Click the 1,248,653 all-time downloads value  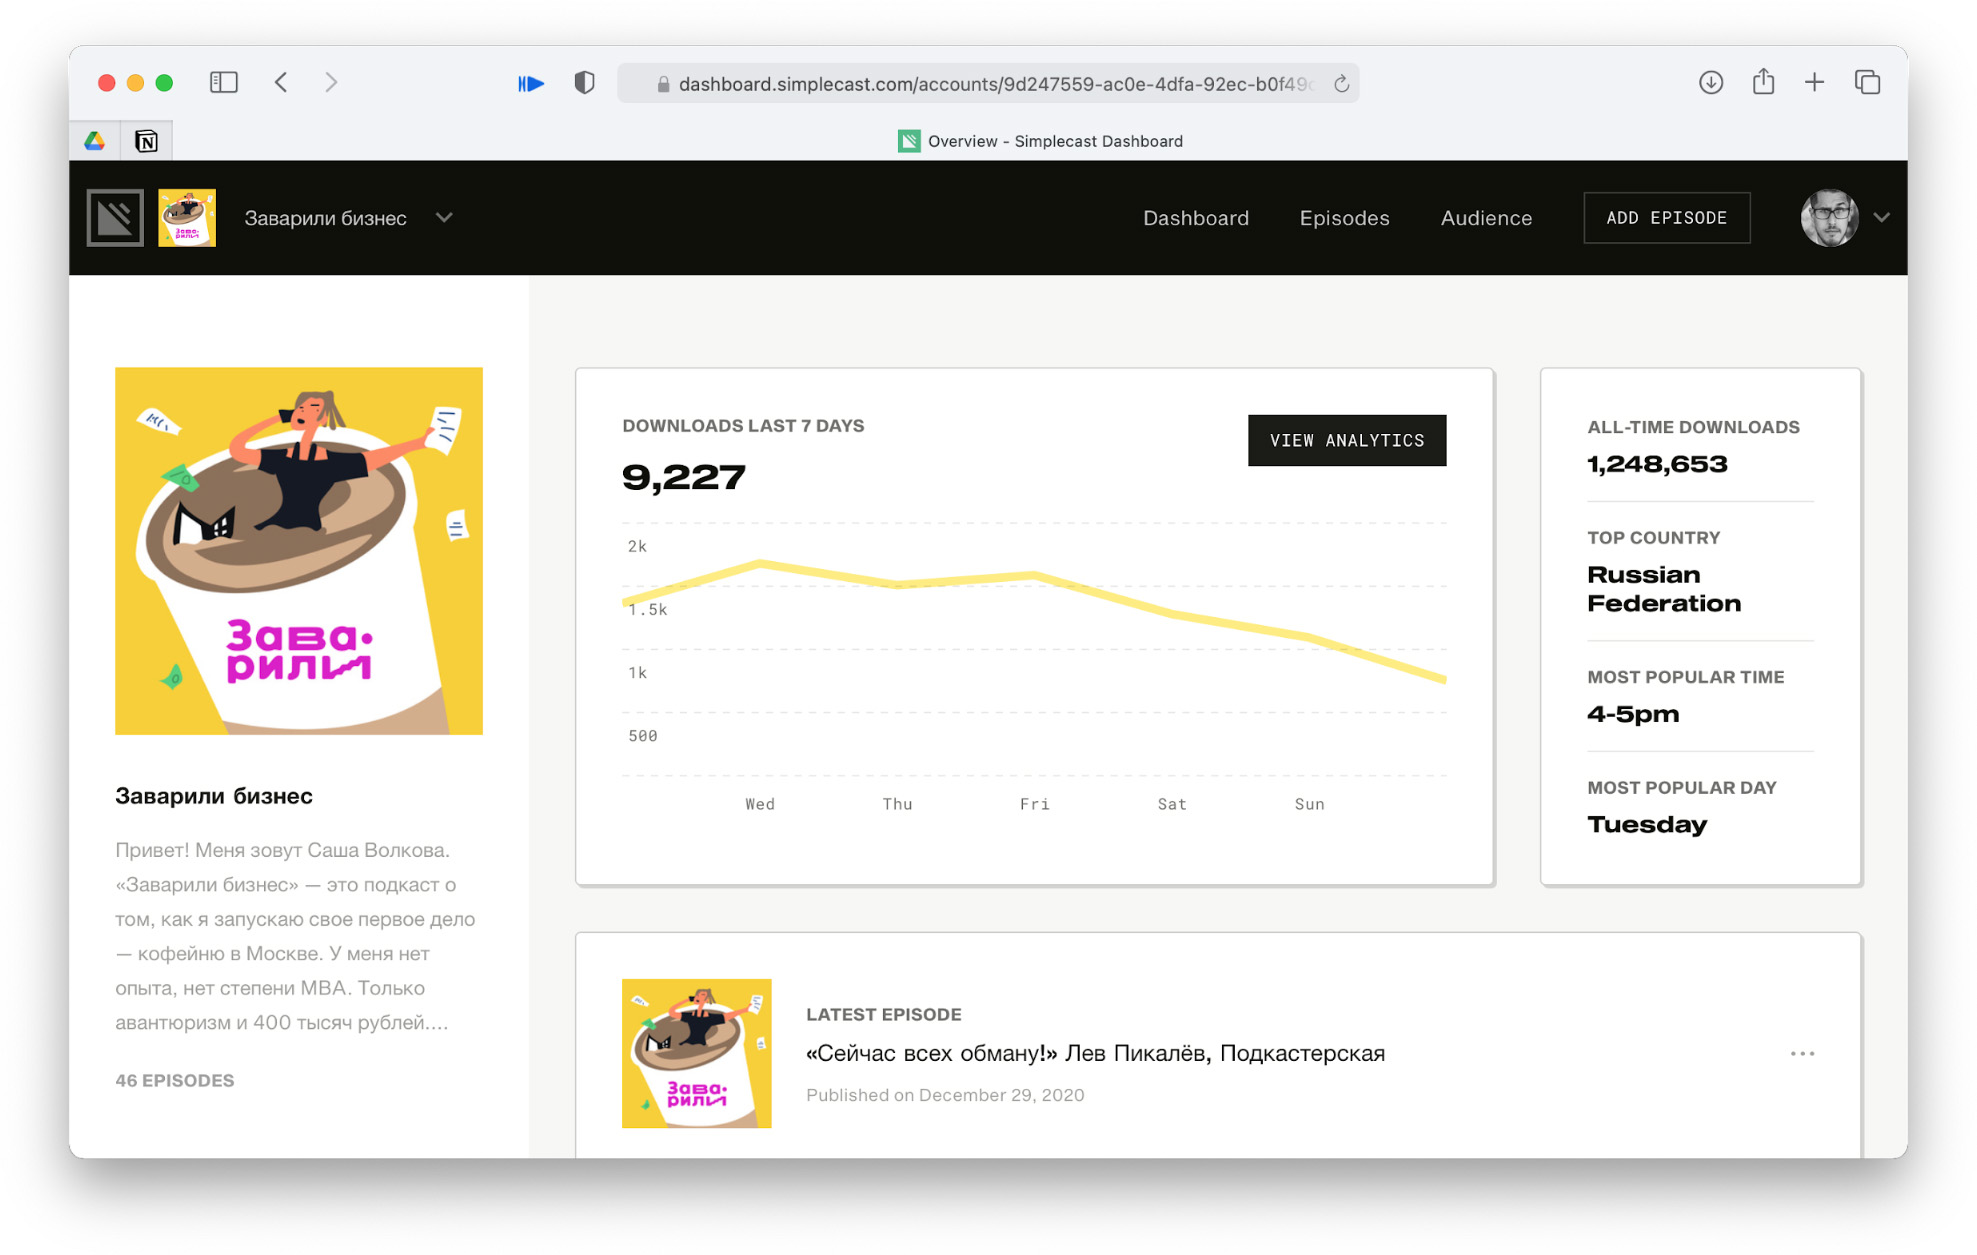click(x=1657, y=464)
